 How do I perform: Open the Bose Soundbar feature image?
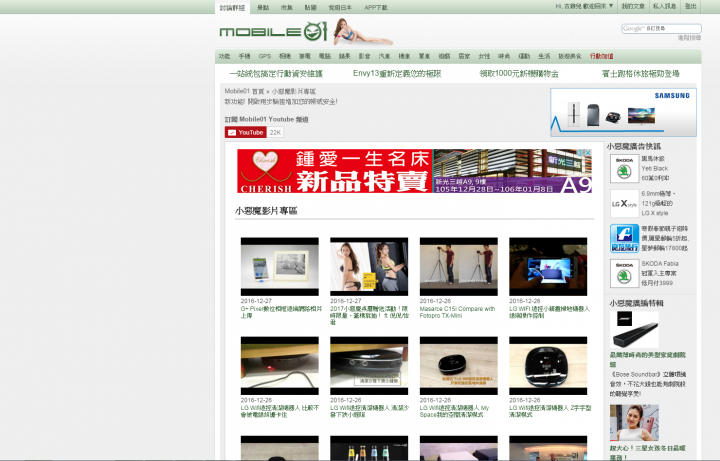click(634, 330)
